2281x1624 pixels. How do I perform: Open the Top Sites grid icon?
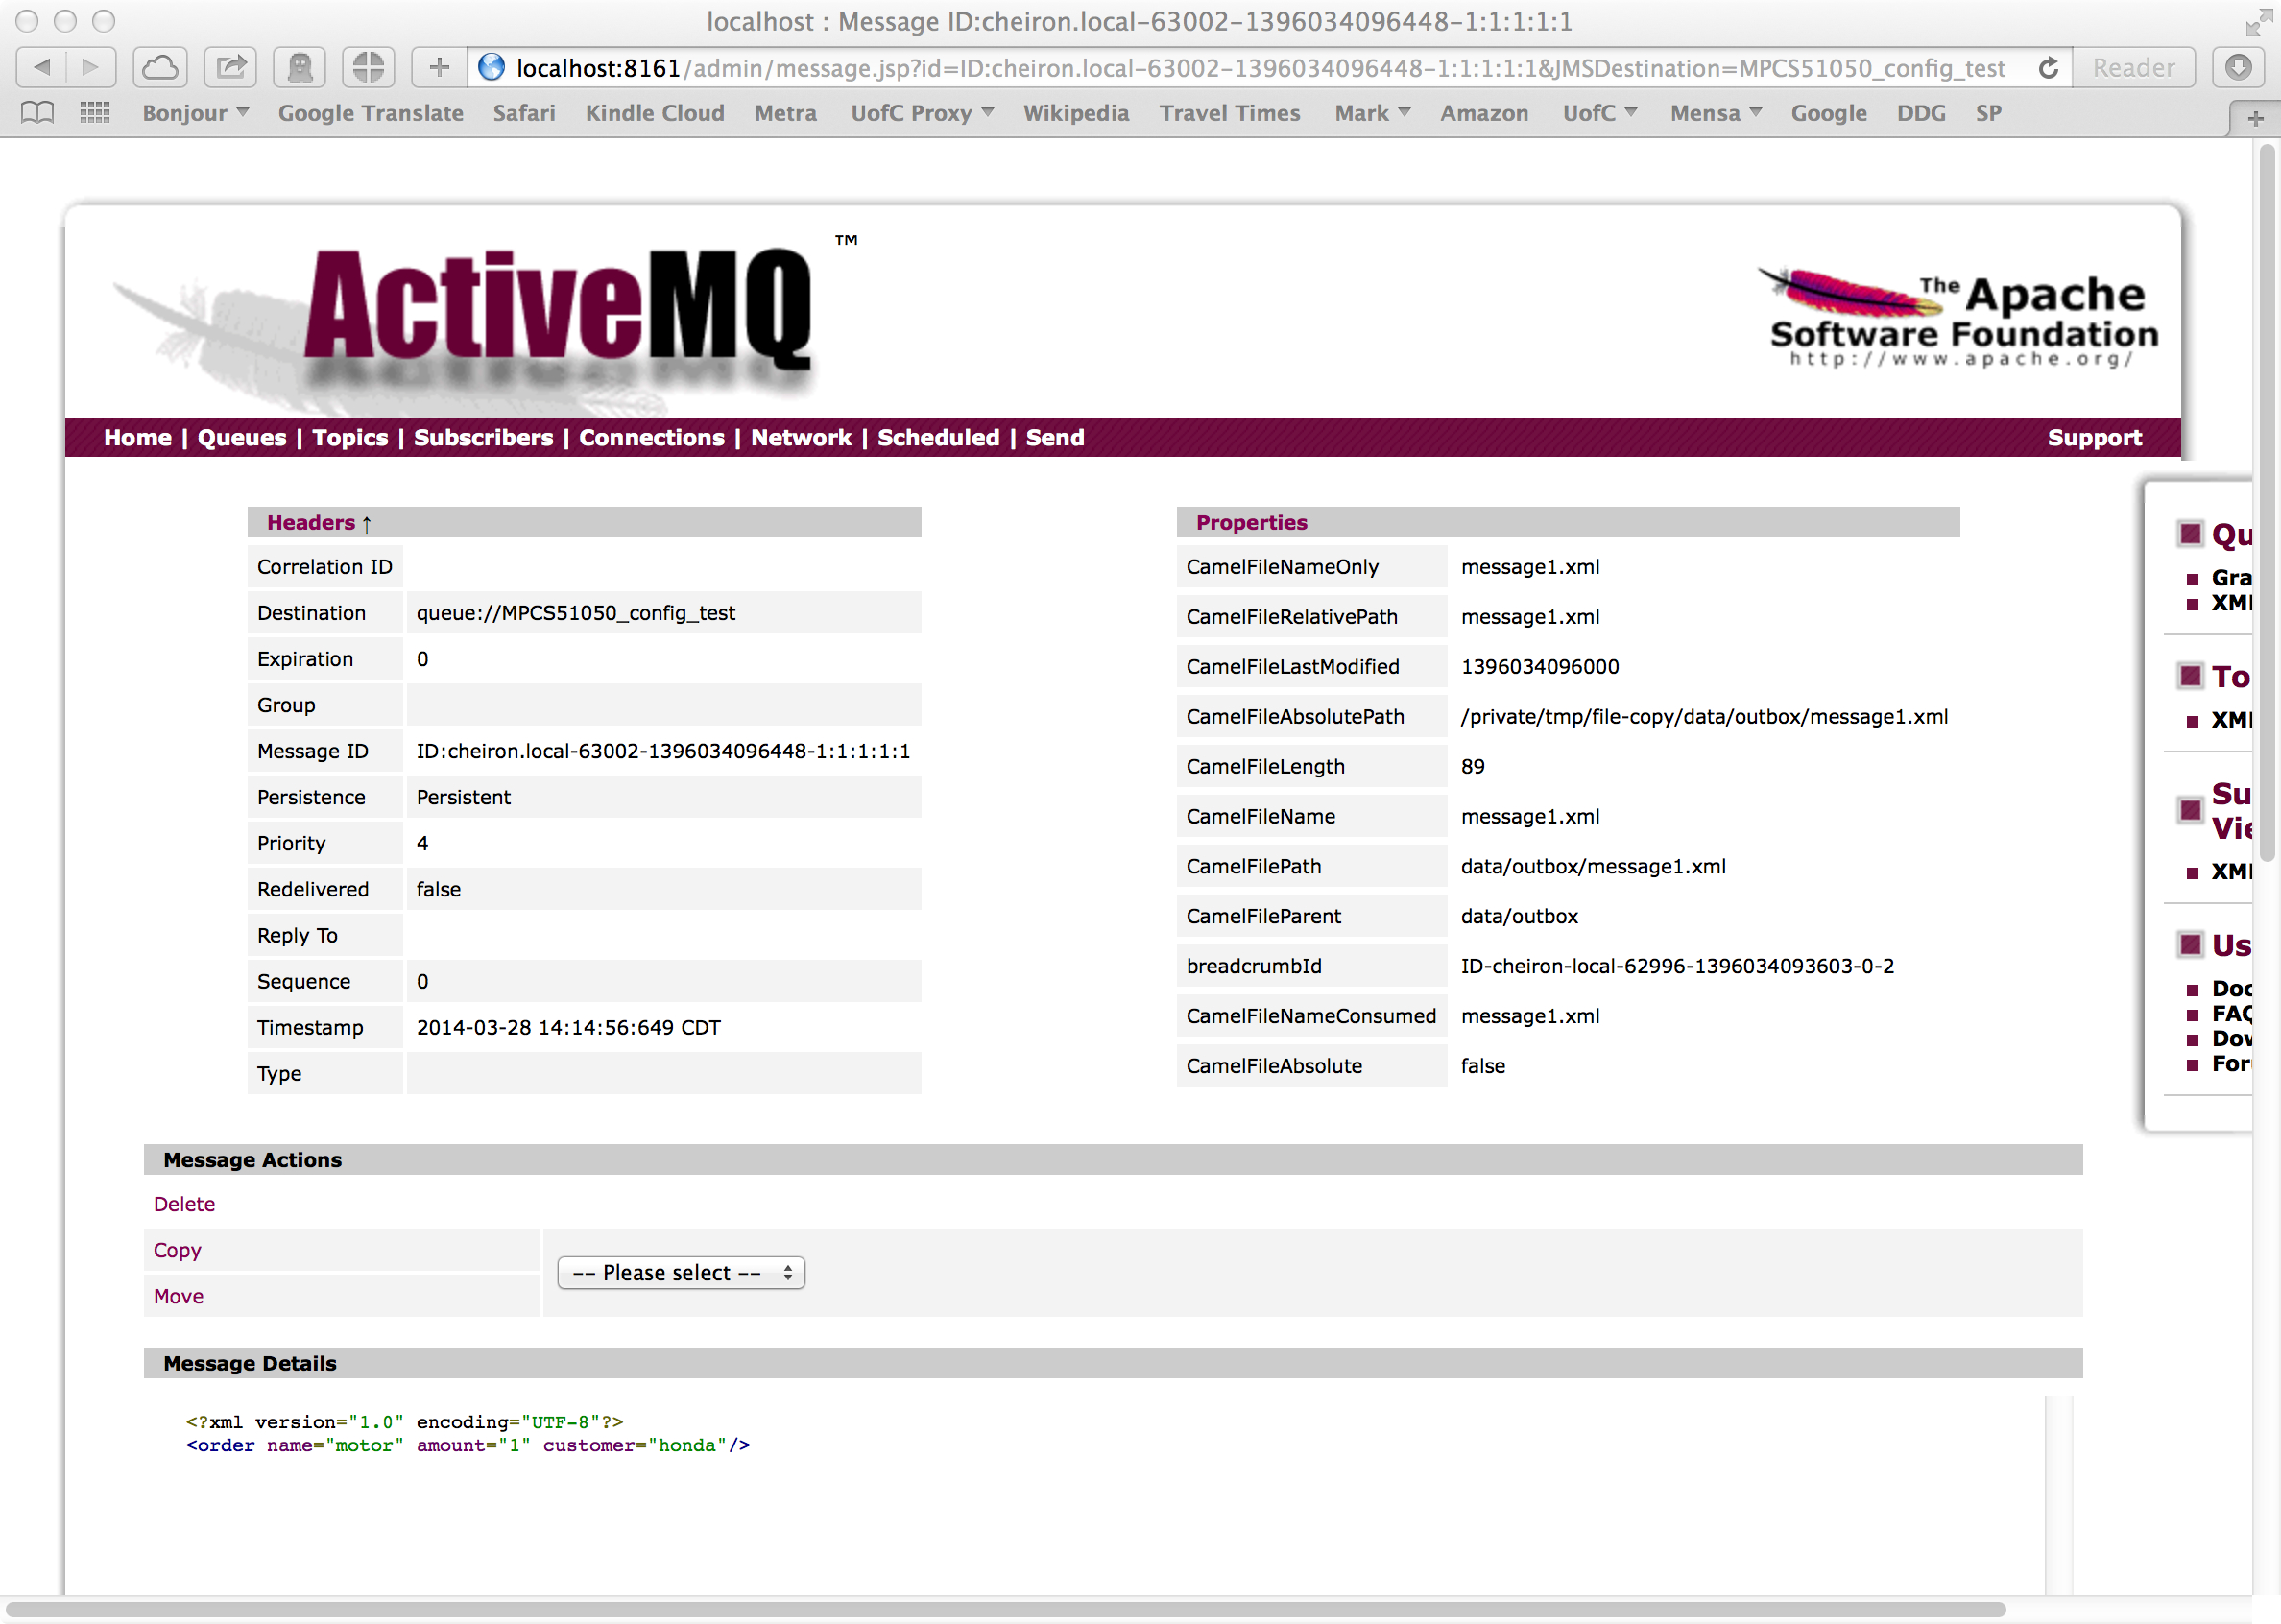point(94,113)
